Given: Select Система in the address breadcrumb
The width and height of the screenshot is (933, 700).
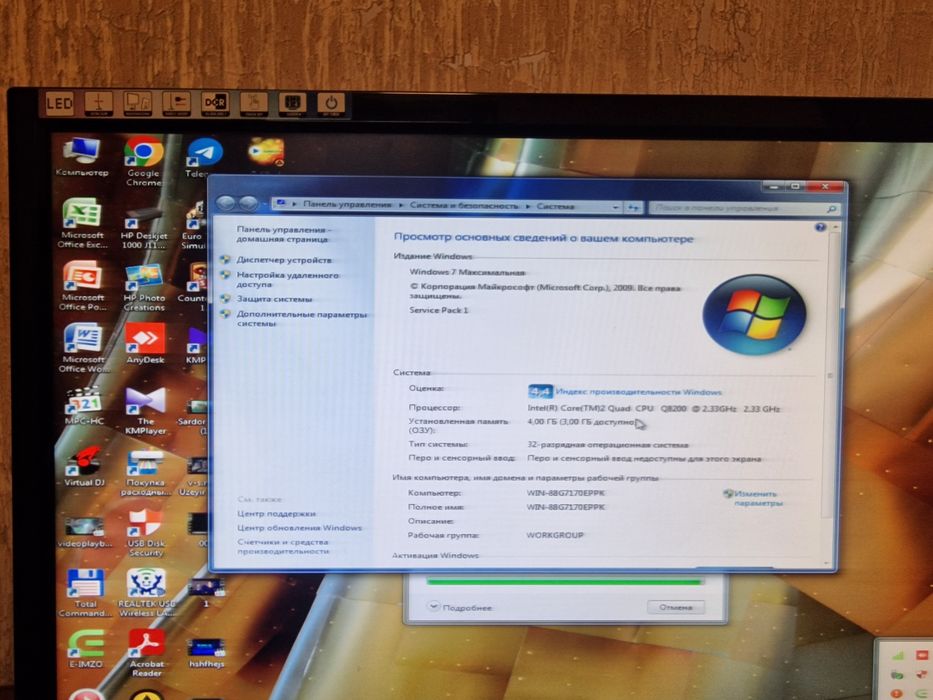Looking at the screenshot, I should [555, 206].
